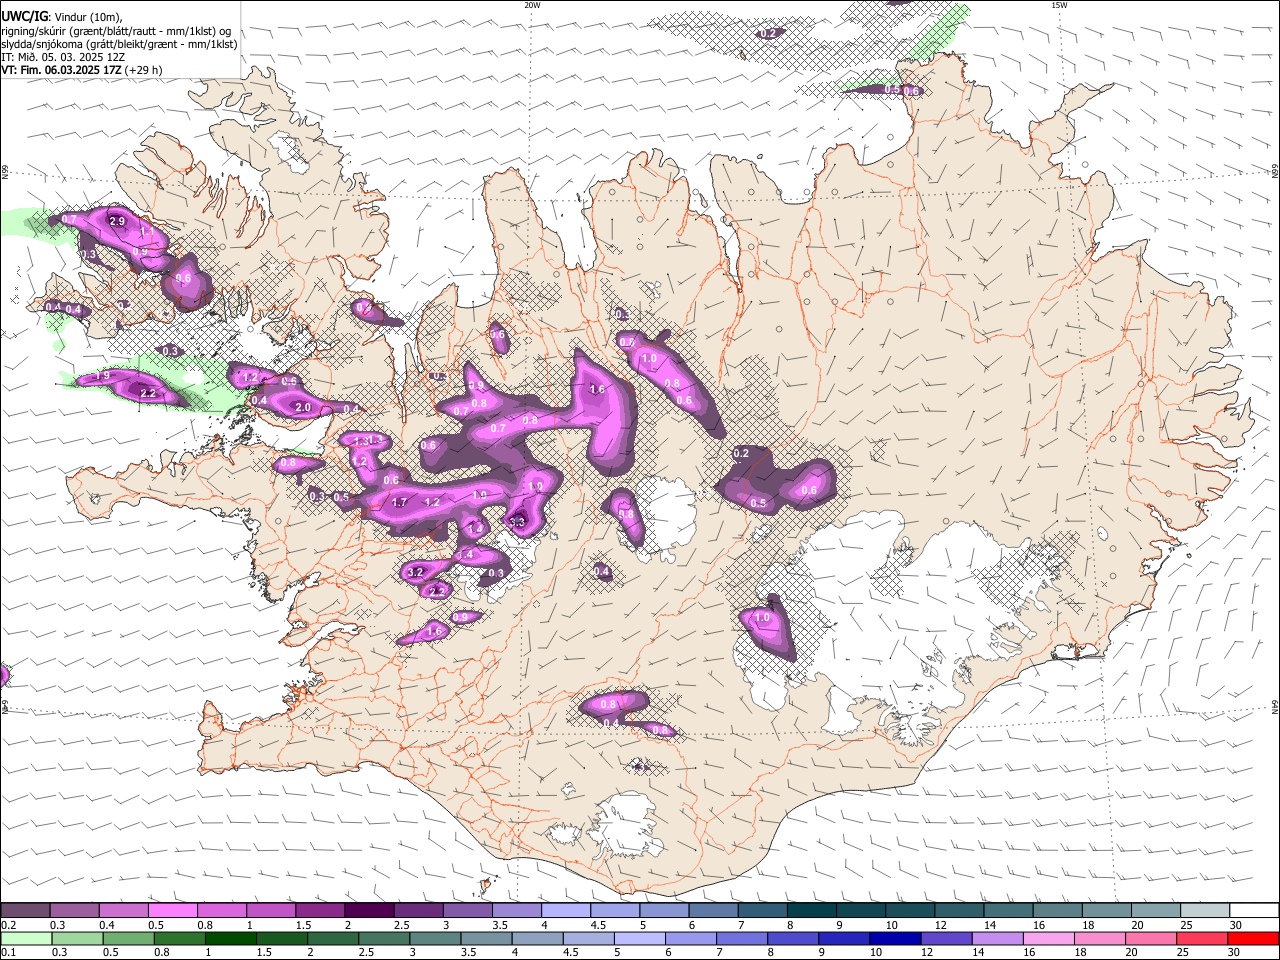Click the 2.9 snowfall value on the map

tap(117, 221)
